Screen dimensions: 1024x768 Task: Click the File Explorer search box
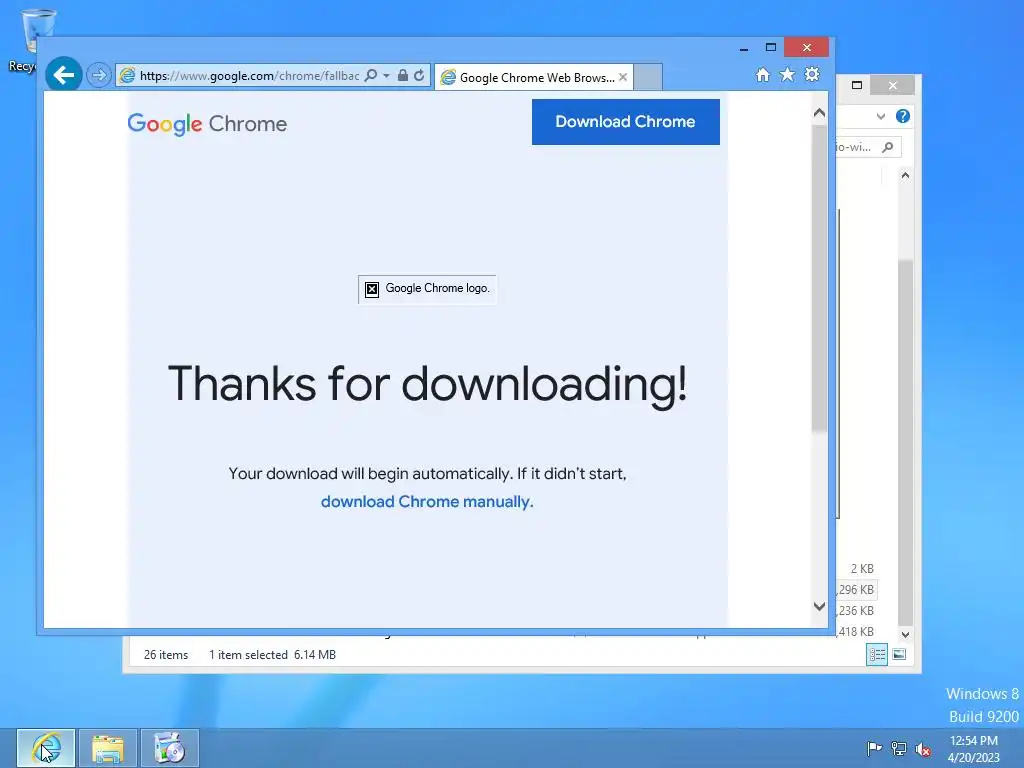[867, 148]
